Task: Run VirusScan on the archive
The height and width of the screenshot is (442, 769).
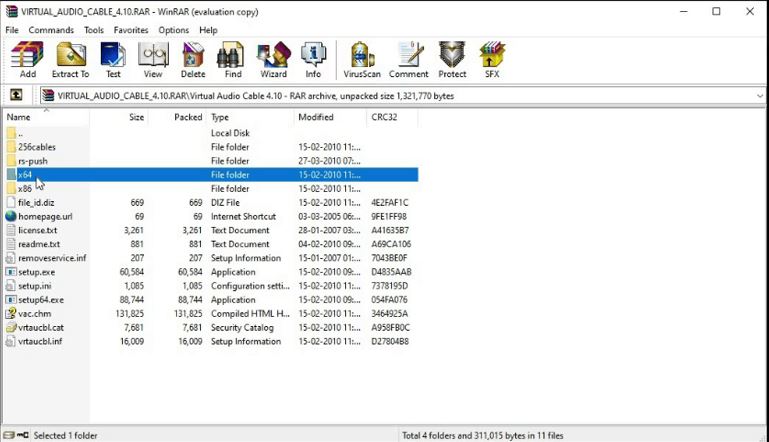Action: tap(362, 60)
